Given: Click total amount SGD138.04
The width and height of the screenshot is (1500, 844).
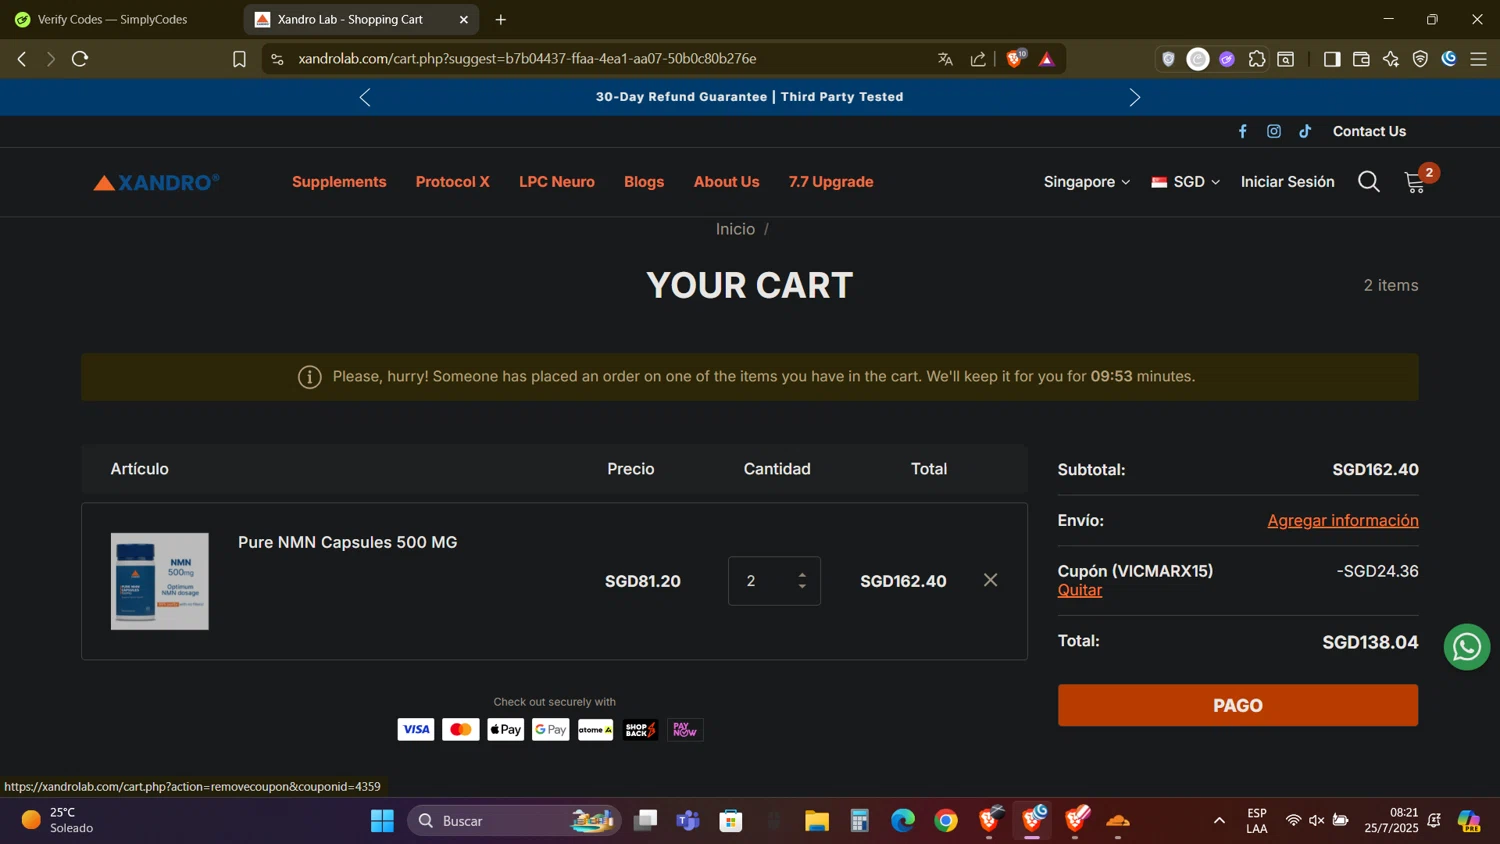Looking at the screenshot, I should point(1370,642).
